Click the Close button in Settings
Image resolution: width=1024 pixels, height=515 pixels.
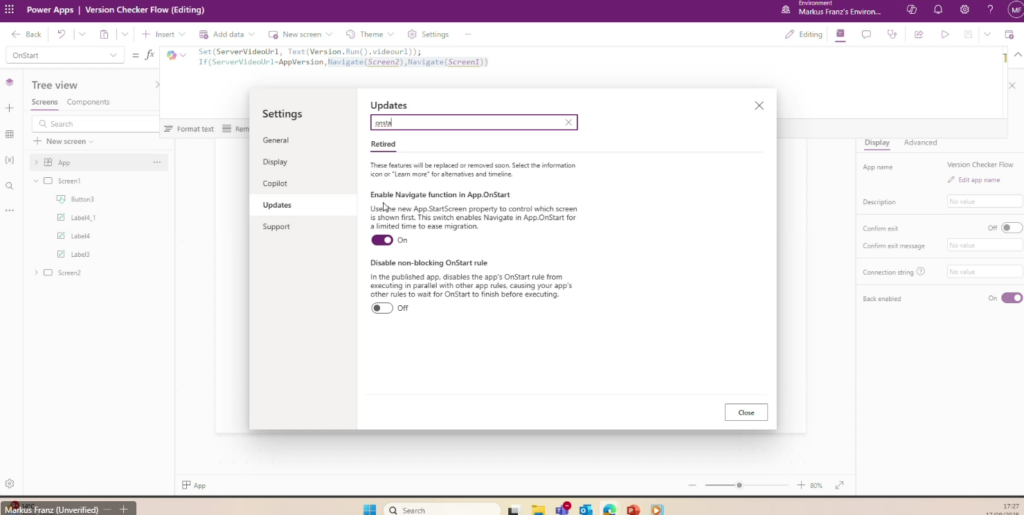pos(746,413)
